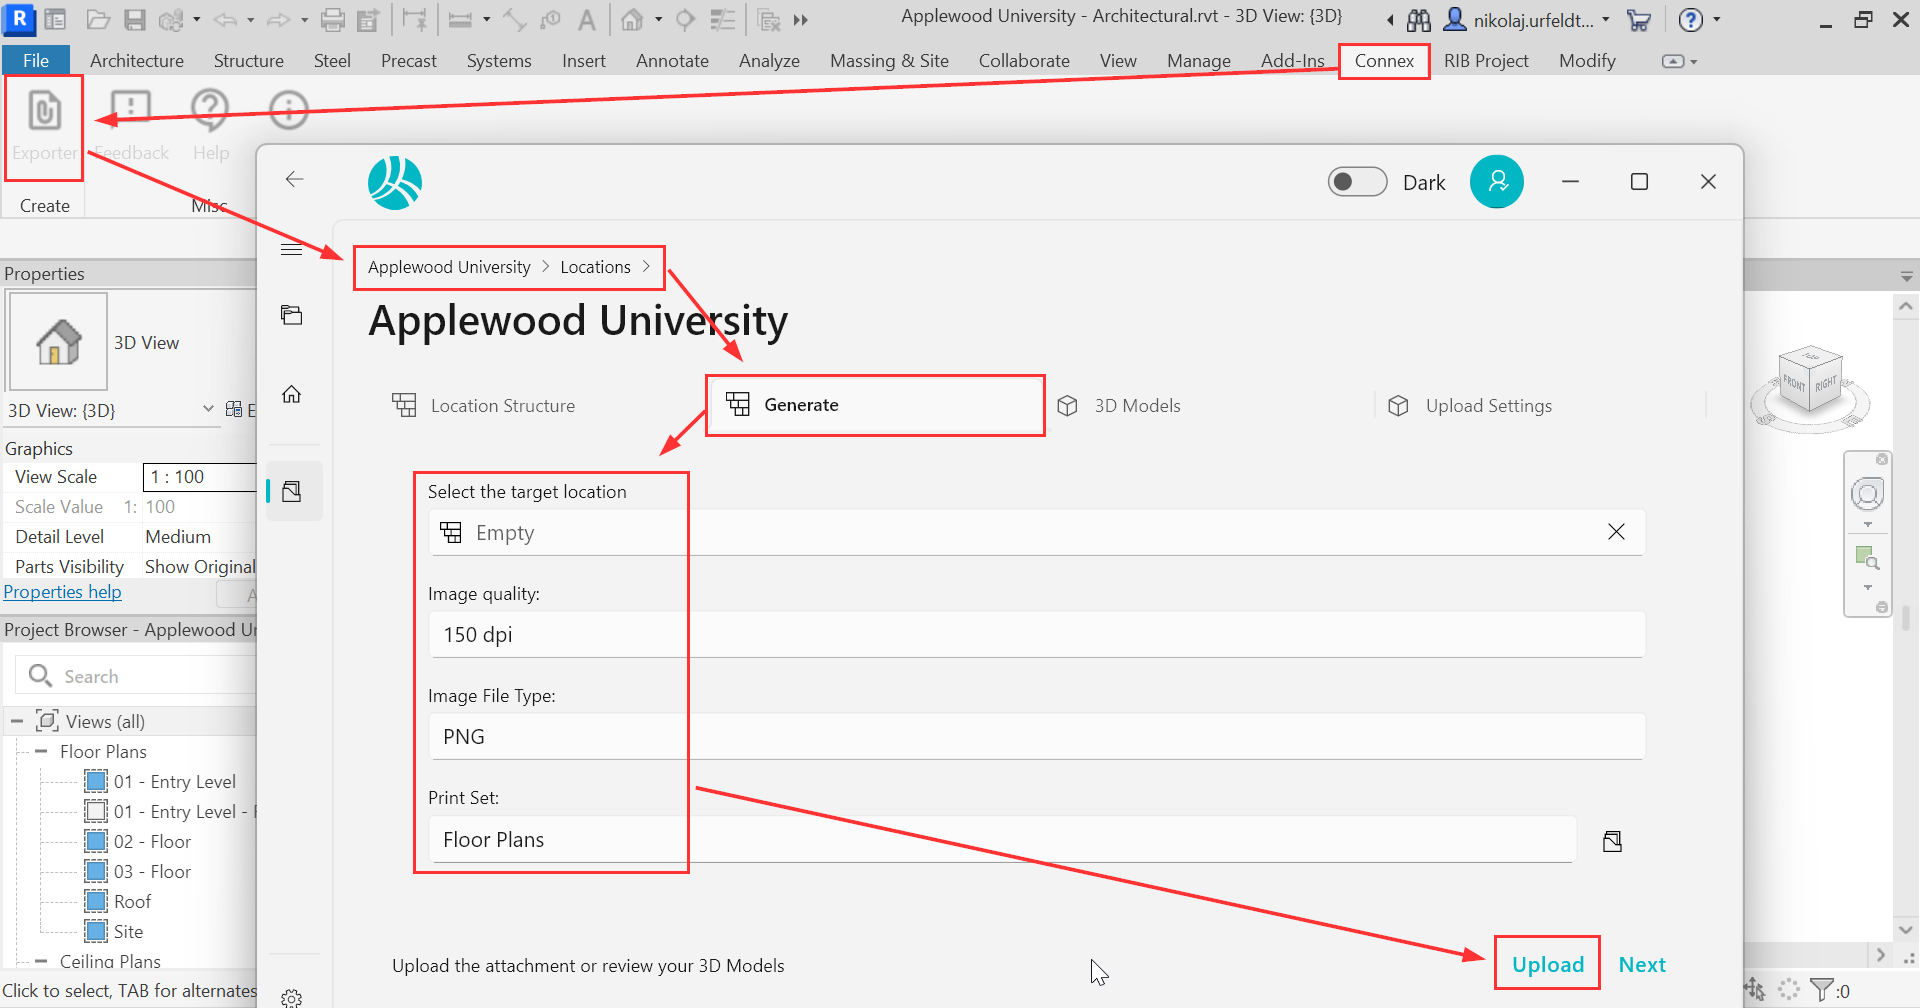
Task: Go to home icon in Connex sidebar
Action: pyautogui.click(x=292, y=394)
